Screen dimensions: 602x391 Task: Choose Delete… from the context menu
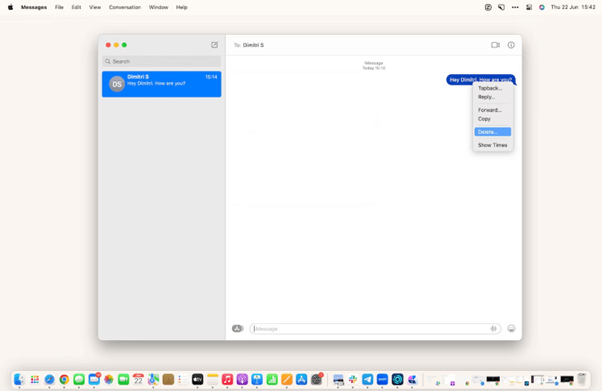[x=493, y=132]
